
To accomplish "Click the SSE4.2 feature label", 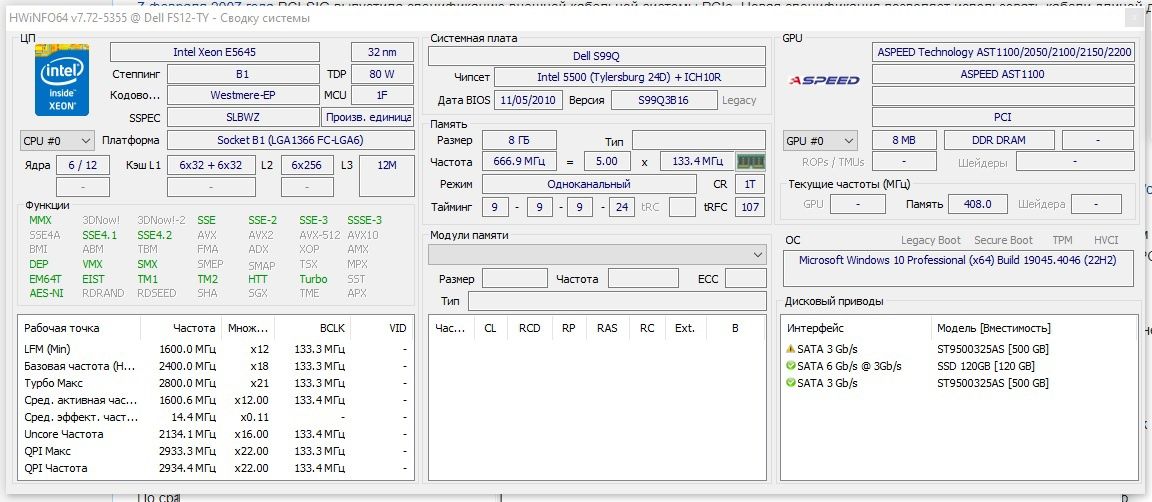I will [154, 235].
